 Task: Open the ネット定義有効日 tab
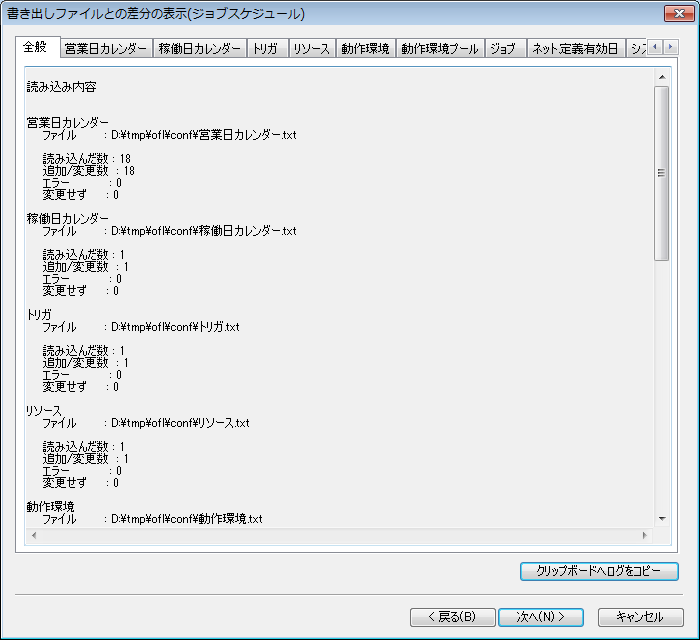tap(575, 48)
